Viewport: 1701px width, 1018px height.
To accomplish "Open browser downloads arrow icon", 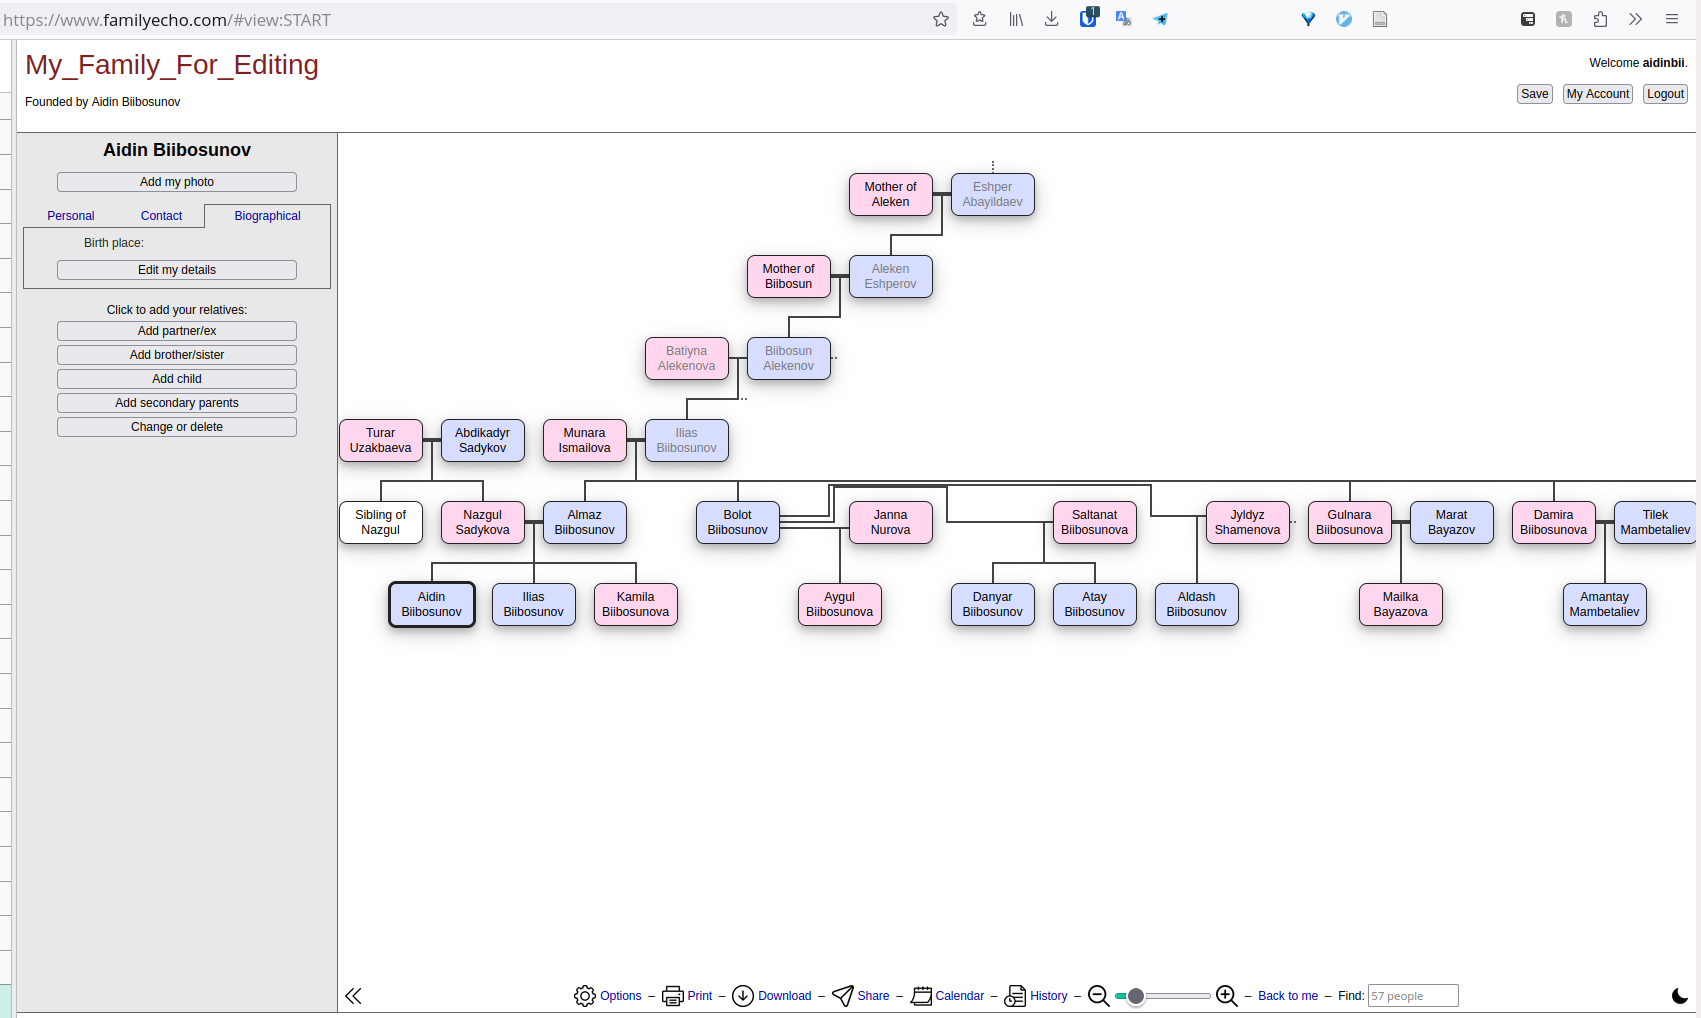I will coord(1052,19).
